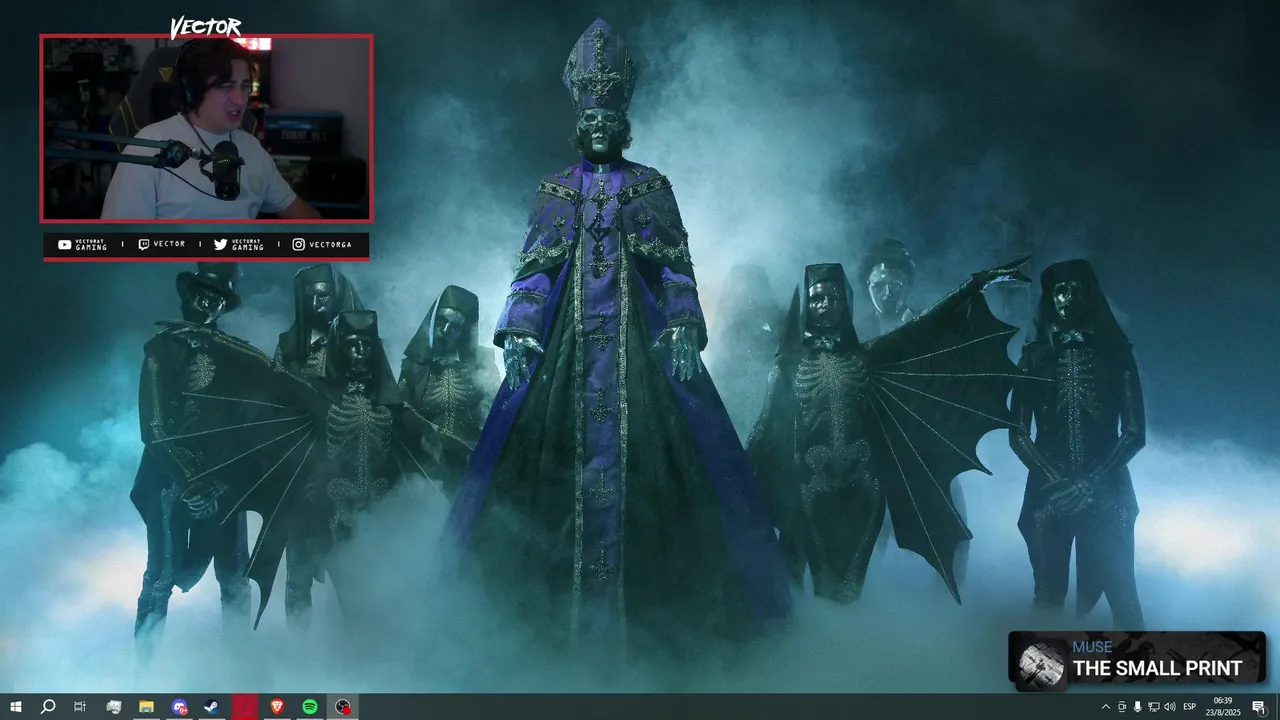Open Steam from taskbar
Viewport: 1280px width, 720px height.
(212, 707)
